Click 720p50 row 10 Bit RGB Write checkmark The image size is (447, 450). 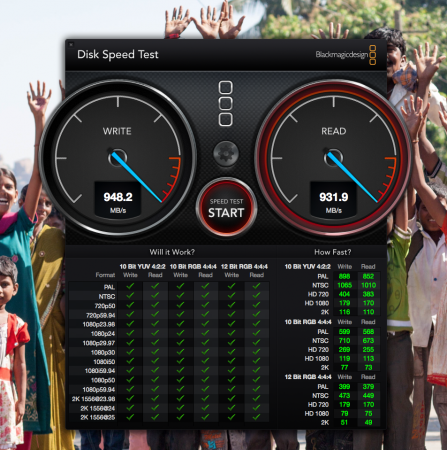point(180,305)
